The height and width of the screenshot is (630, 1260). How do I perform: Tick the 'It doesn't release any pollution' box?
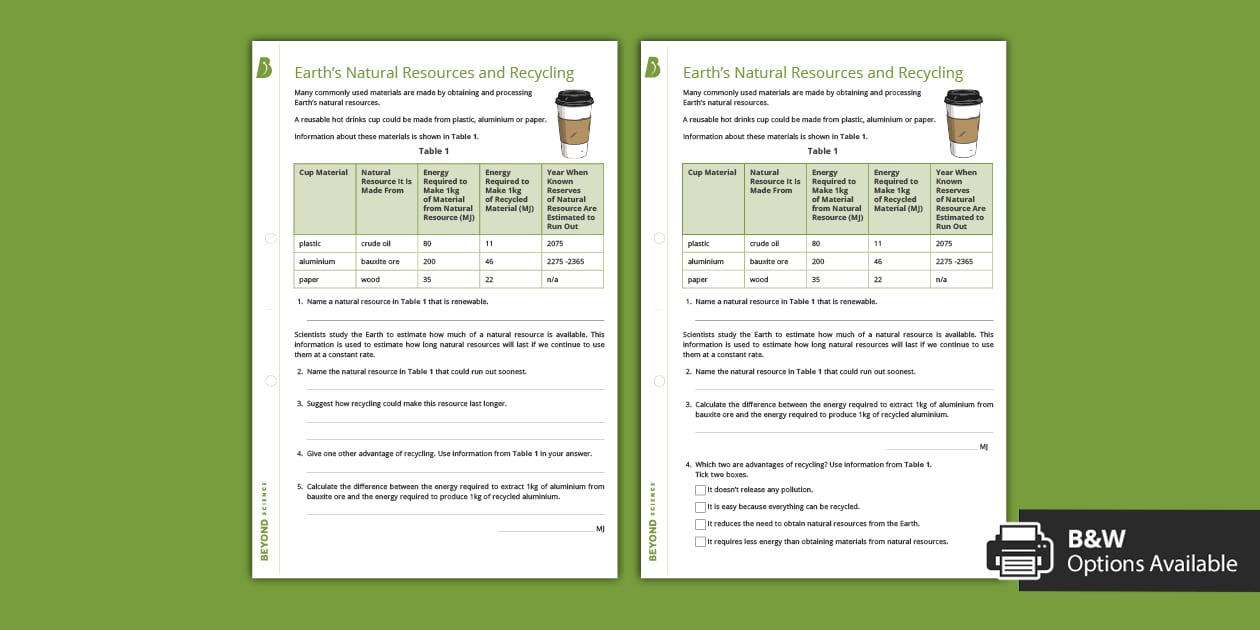700,489
